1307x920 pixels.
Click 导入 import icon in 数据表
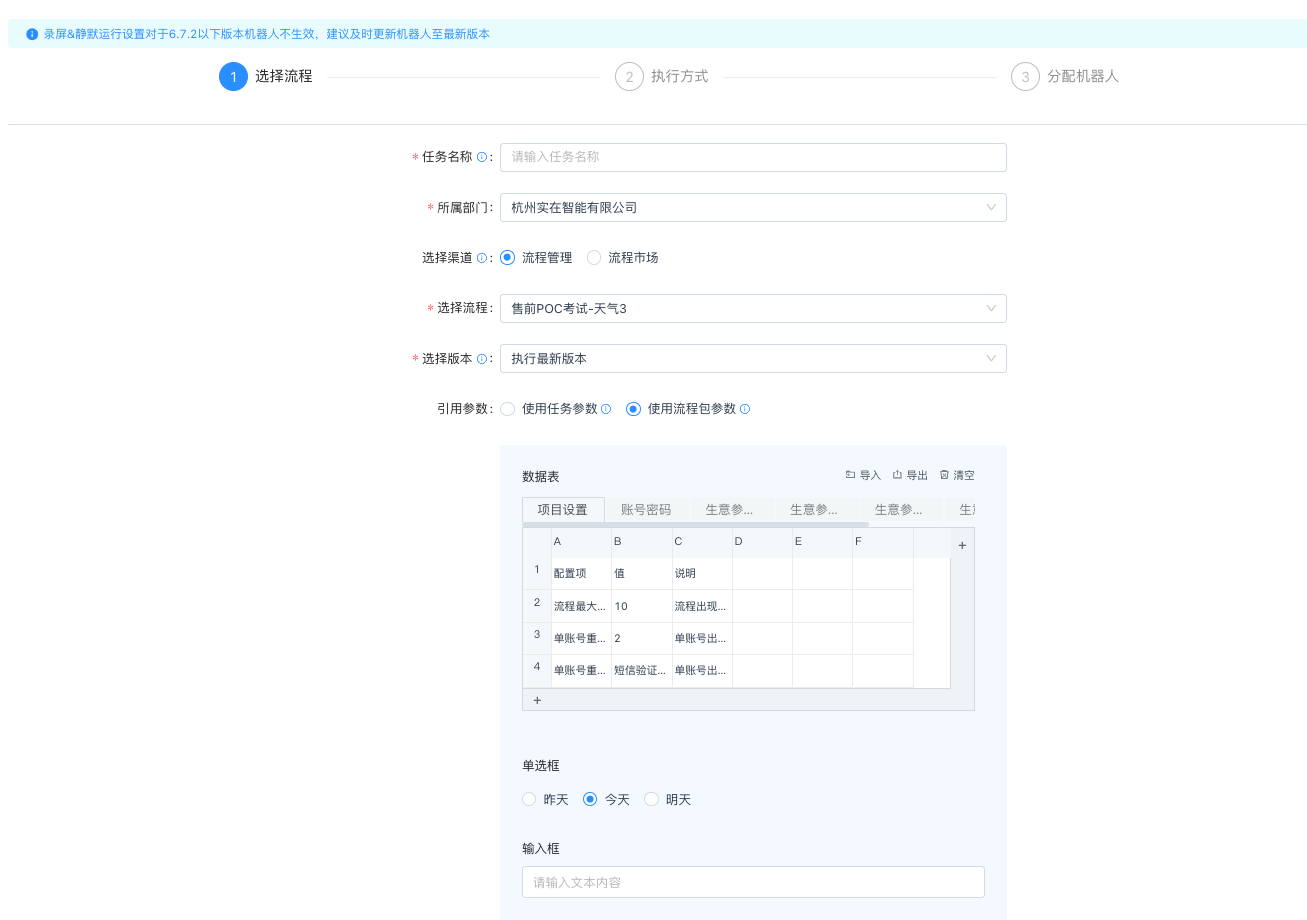click(850, 475)
